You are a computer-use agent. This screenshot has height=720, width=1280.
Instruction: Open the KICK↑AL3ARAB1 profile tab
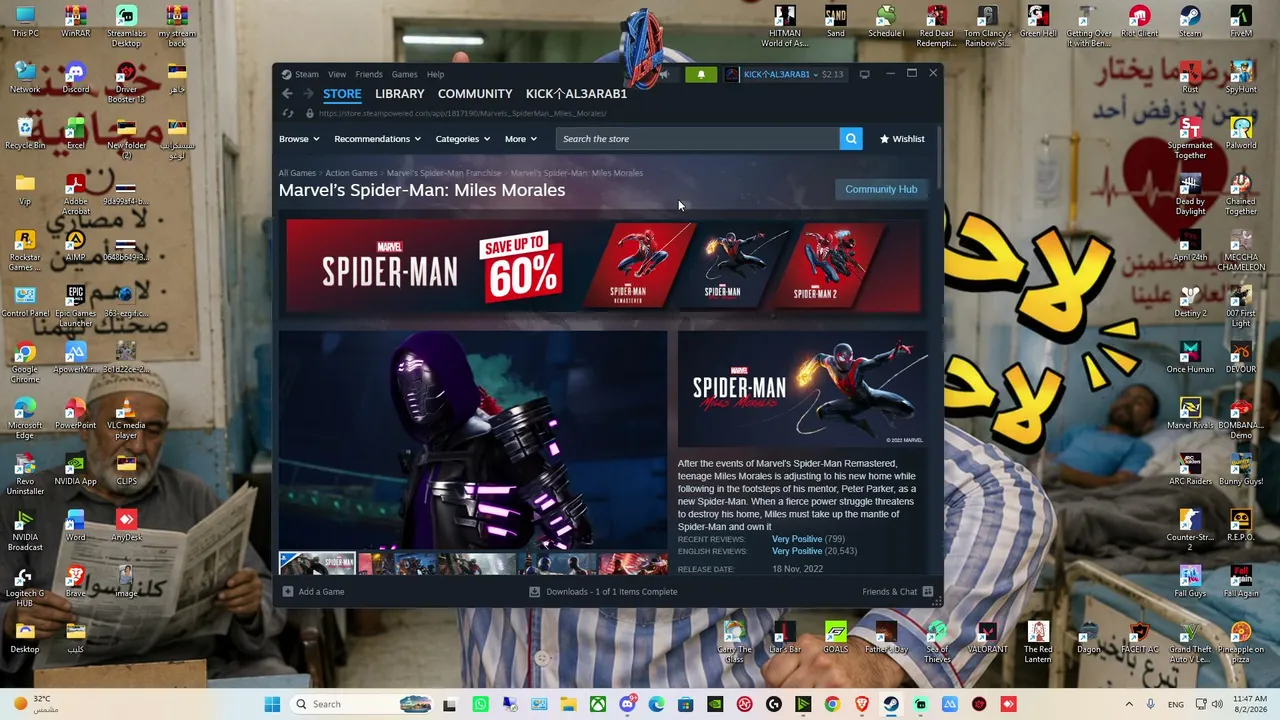coord(576,94)
